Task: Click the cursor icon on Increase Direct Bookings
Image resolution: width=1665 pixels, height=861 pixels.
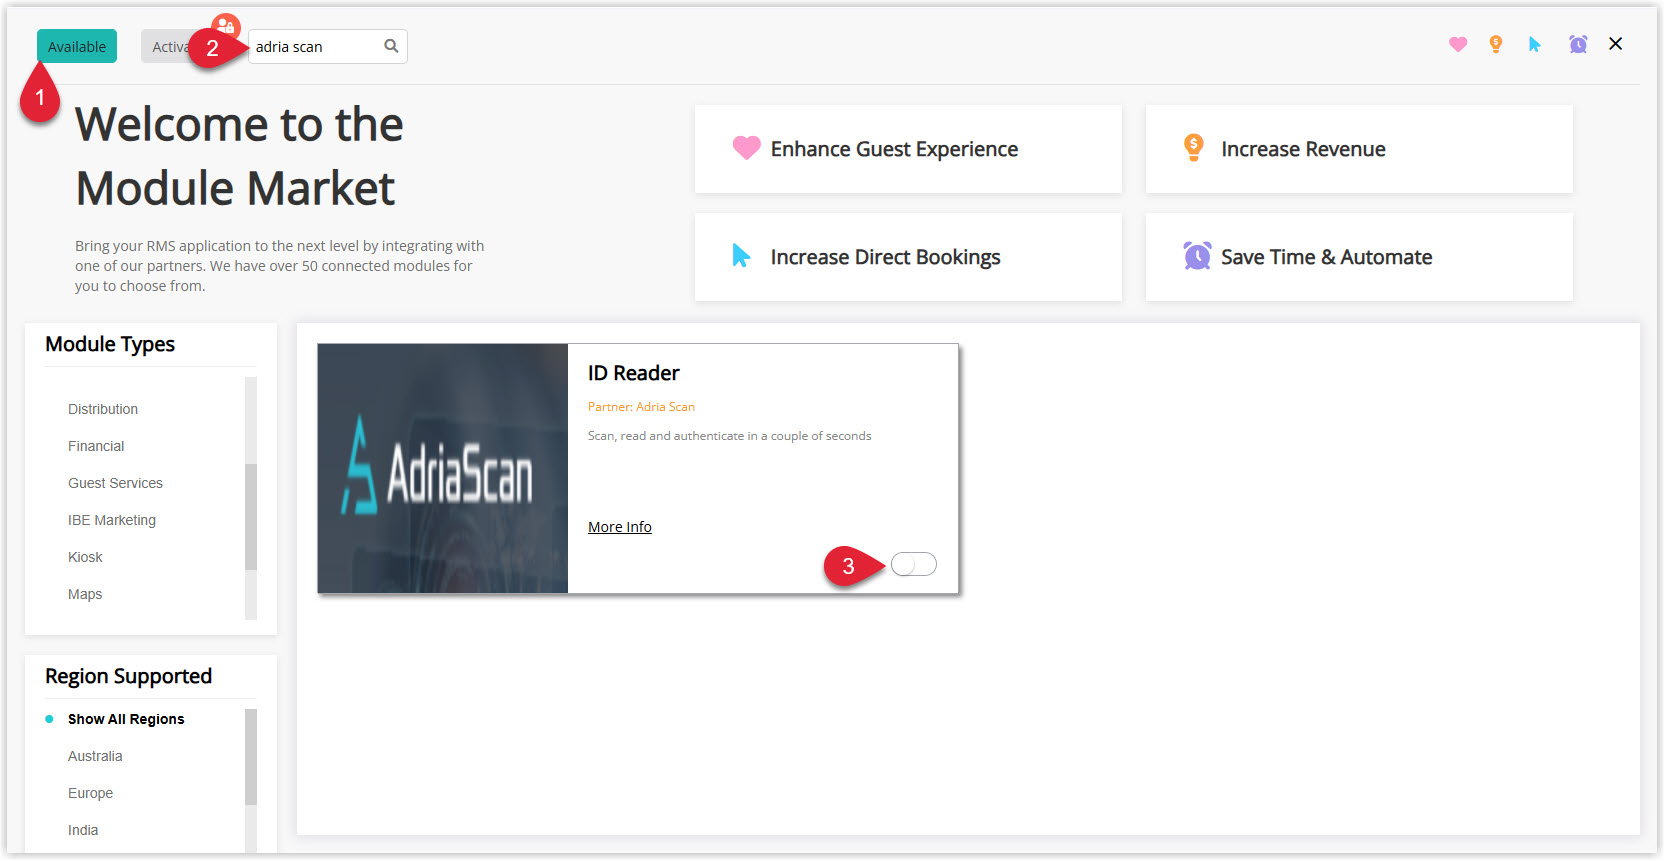Action: (741, 256)
